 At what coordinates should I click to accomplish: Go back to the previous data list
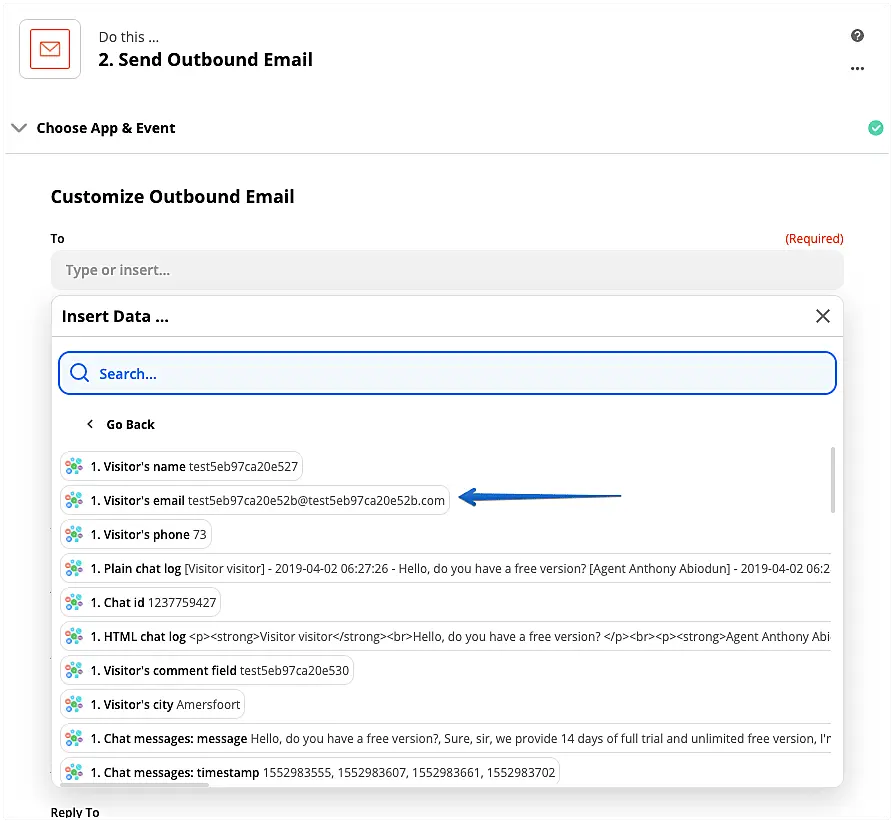pyautogui.click(x=121, y=425)
